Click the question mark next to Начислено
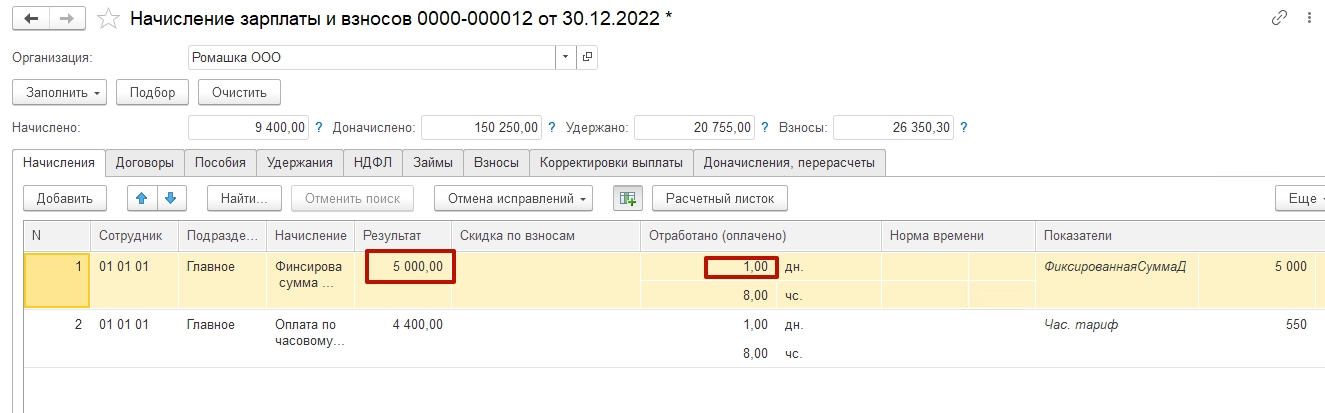The width and height of the screenshot is (1325, 413). pos(319,128)
